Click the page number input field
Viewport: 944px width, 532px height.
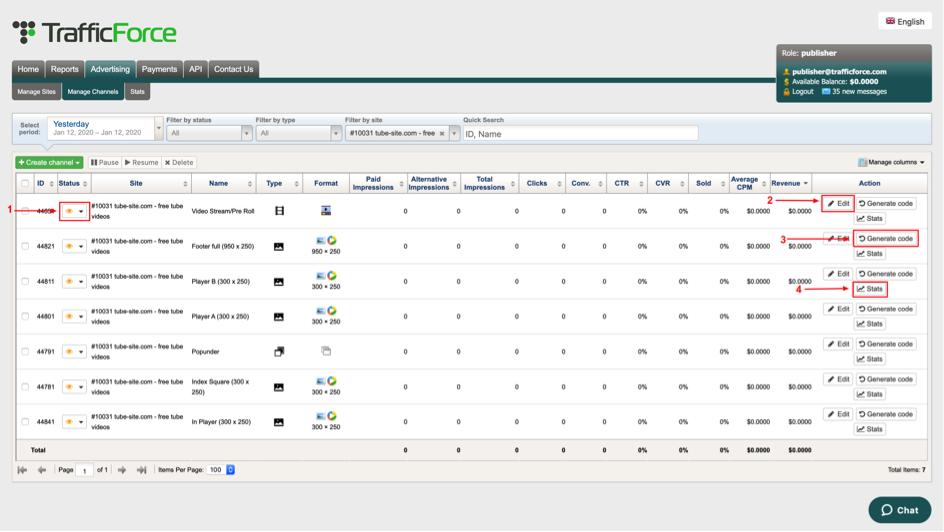pyautogui.click(x=84, y=471)
